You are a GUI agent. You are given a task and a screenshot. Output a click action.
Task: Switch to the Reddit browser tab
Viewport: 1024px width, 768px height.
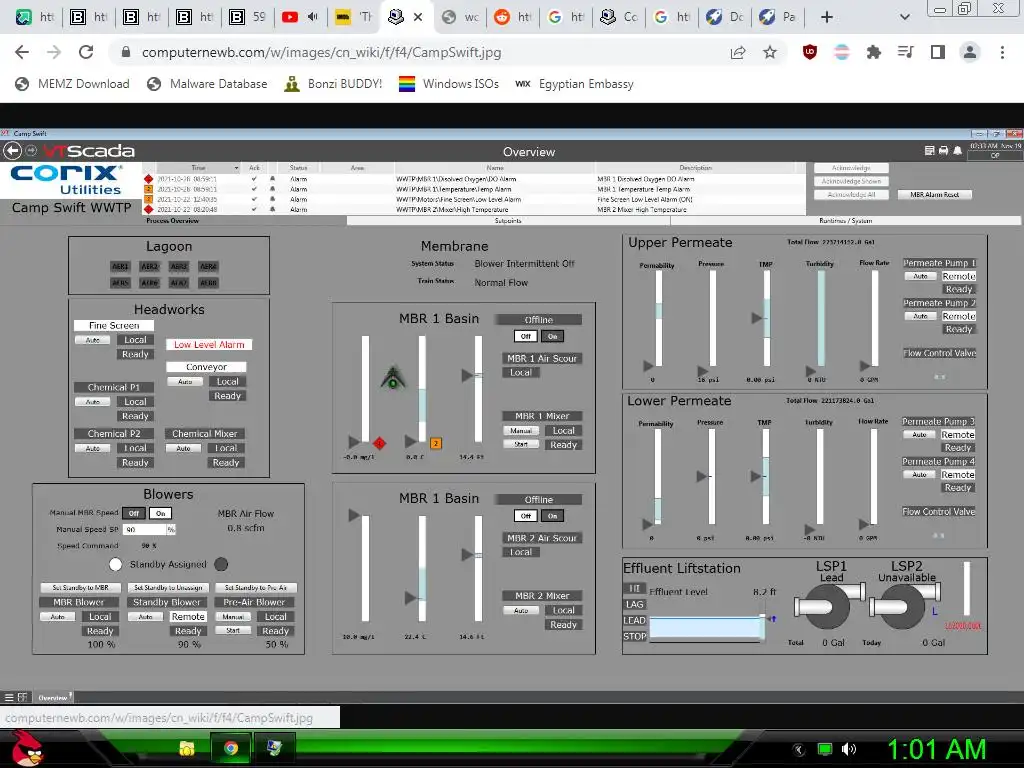pos(511,17)
